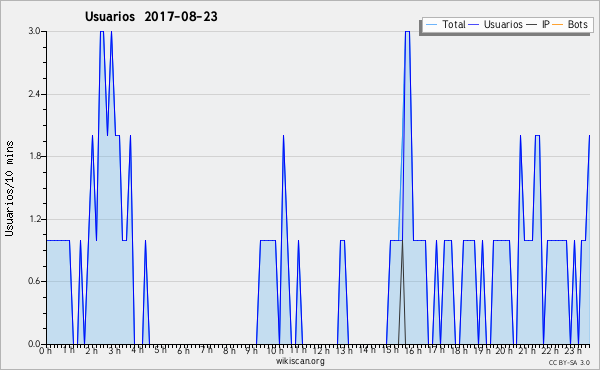This screenshot has height=370, width=600.
Task: Click the '10 h' x-axis label
Action: click(x=275, y=350)
